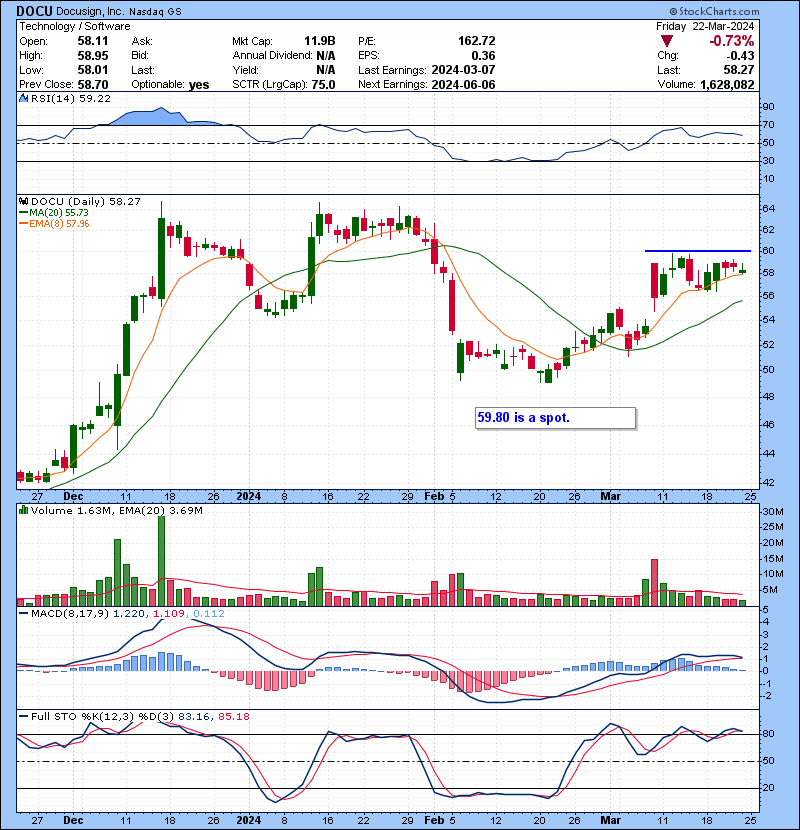Click the SCTR (LrgCap) 75.0 value

323,85
